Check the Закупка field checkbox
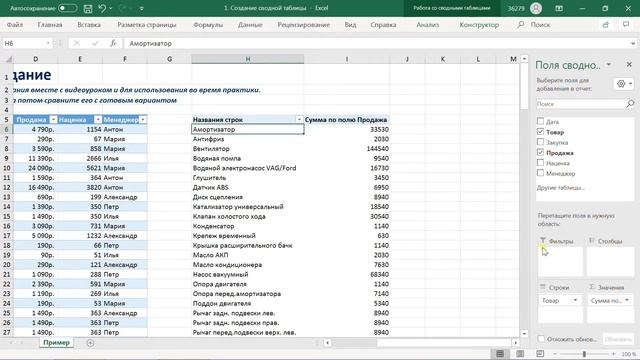 coord(540,142)
